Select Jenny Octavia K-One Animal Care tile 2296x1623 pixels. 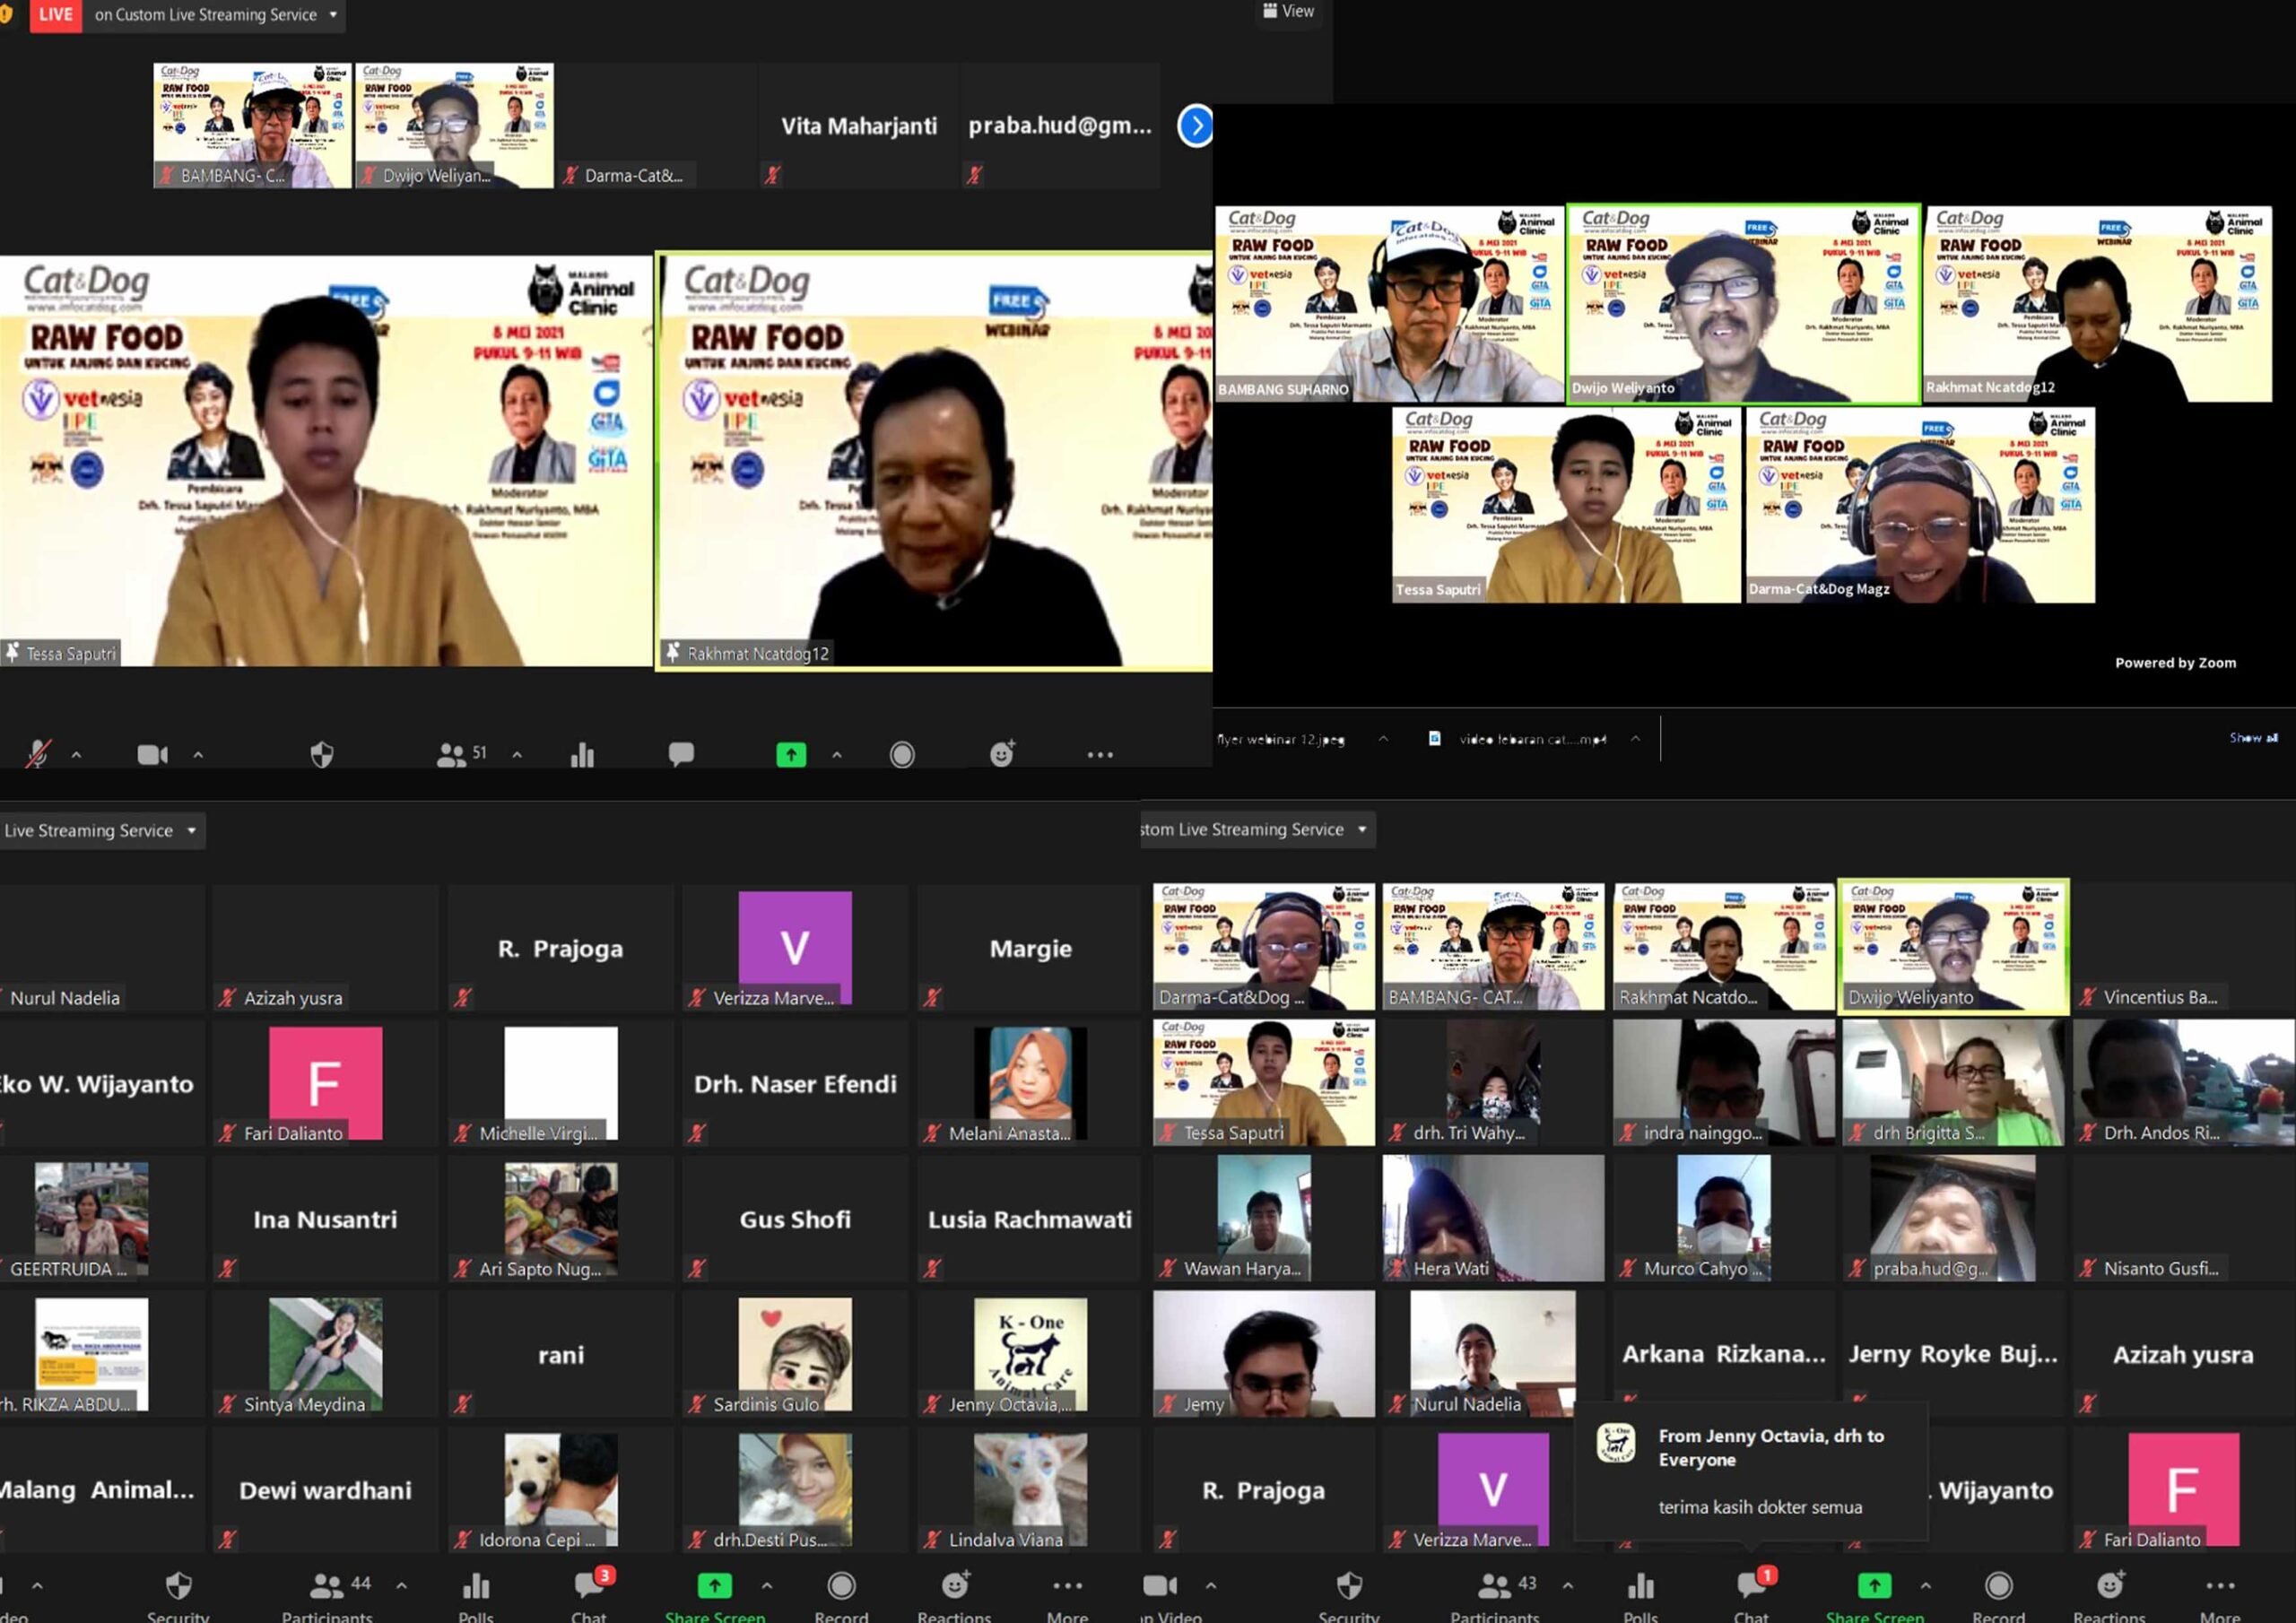pos(1030,1354)
